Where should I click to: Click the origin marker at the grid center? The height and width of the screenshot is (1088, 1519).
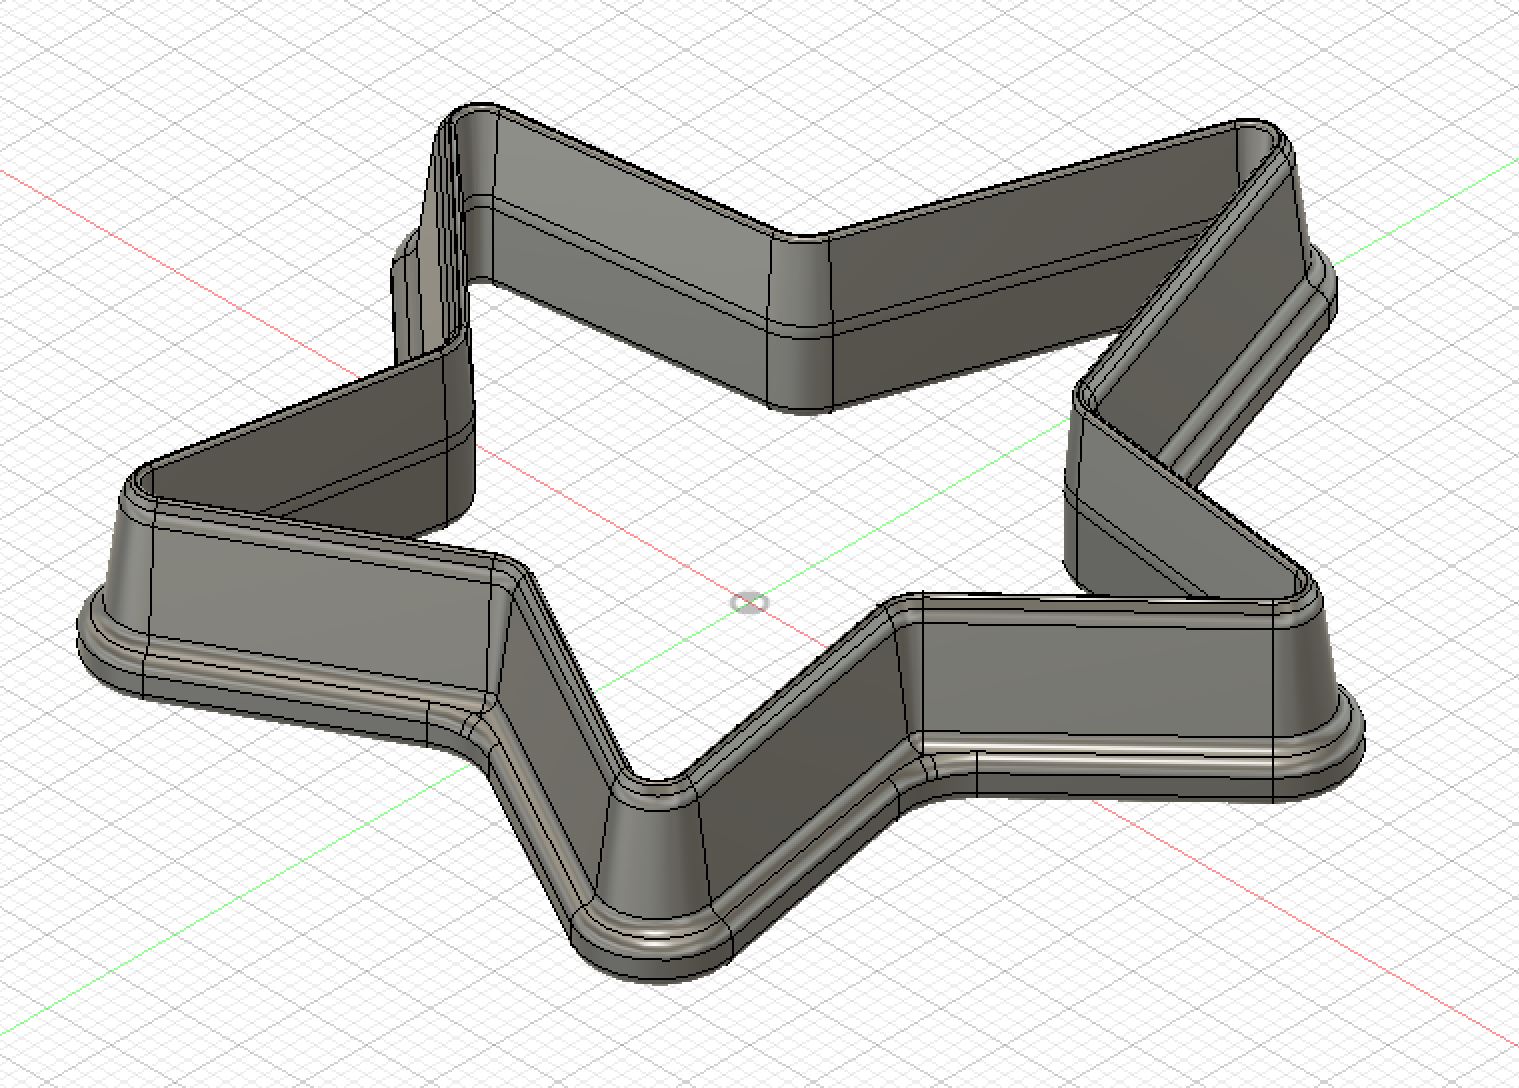pos(749,602)
